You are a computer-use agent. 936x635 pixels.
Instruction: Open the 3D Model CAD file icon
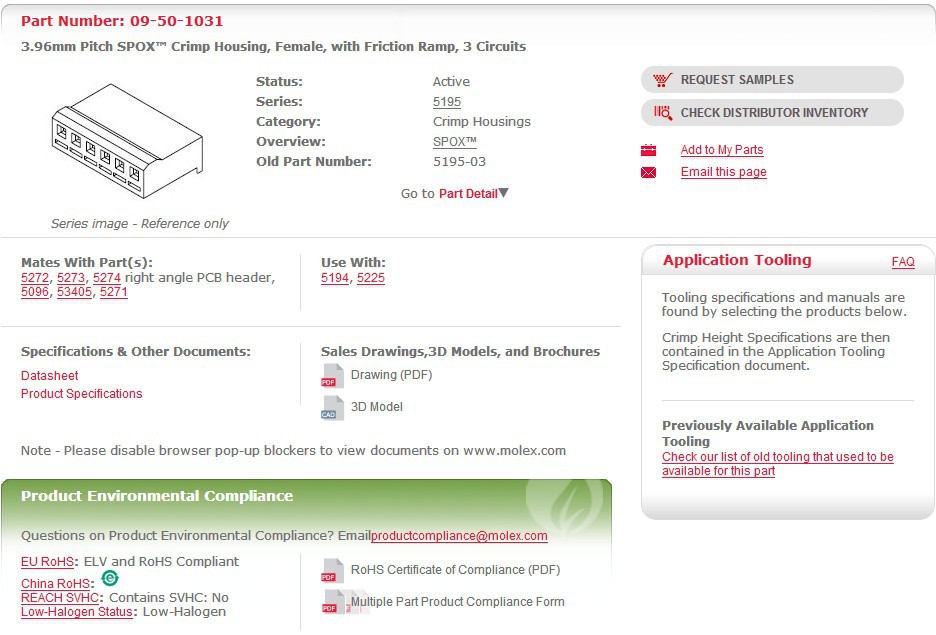click(332, 408)
